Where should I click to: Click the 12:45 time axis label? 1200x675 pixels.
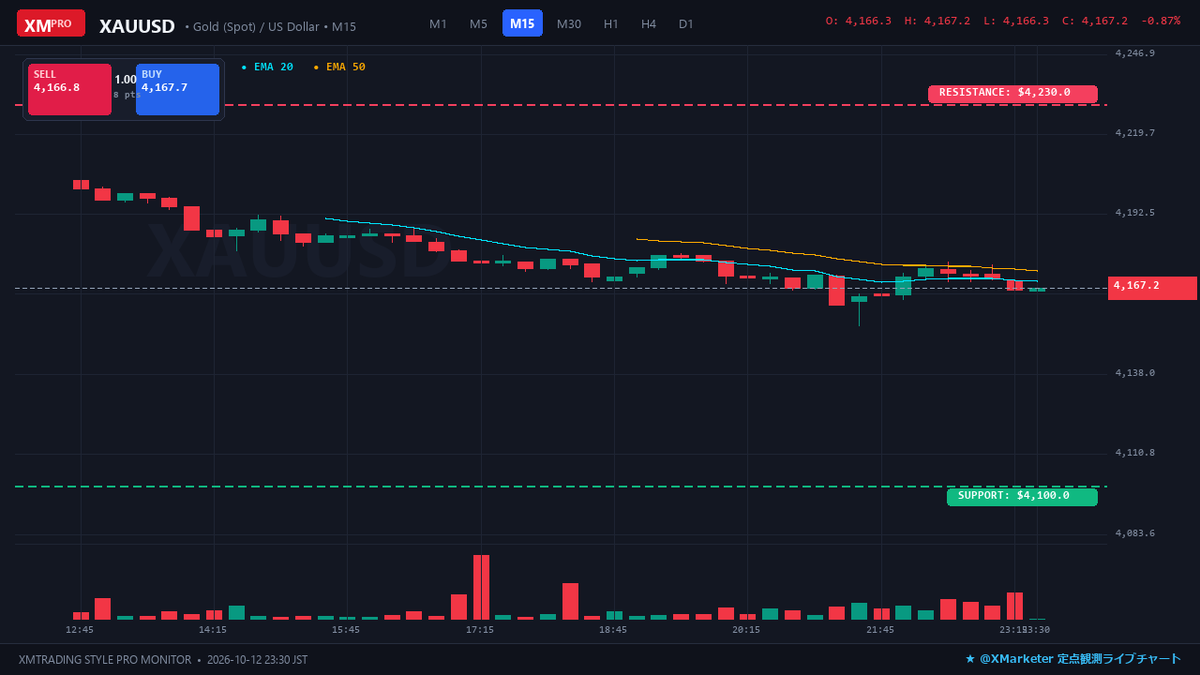click(x=80, y=630)
